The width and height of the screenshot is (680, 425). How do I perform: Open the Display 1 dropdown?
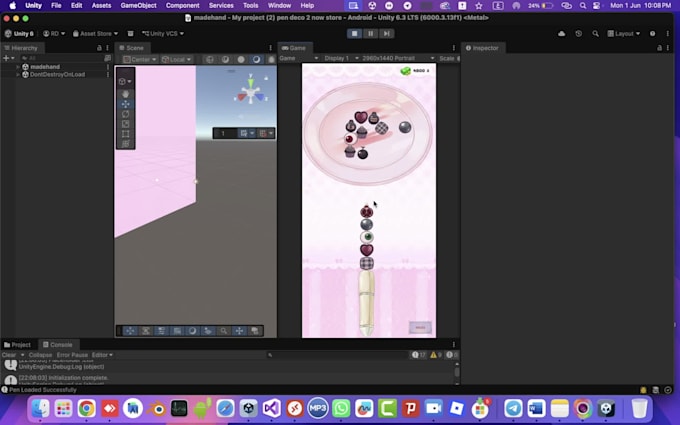click(x=341, y=58)
